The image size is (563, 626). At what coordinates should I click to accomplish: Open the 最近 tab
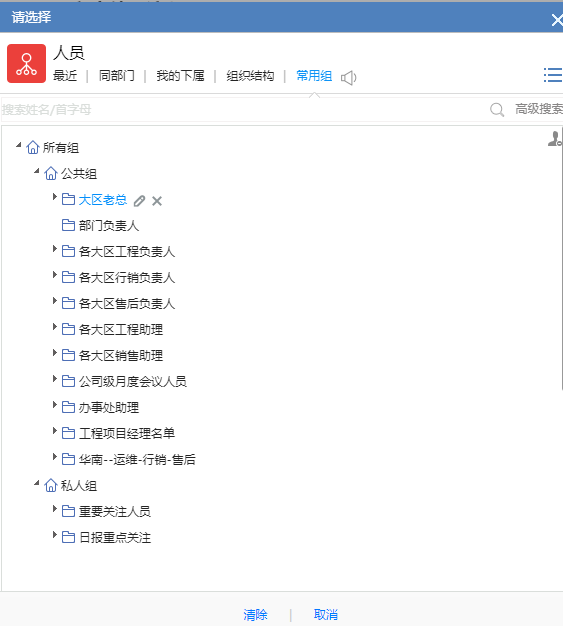tap(65, 75)
